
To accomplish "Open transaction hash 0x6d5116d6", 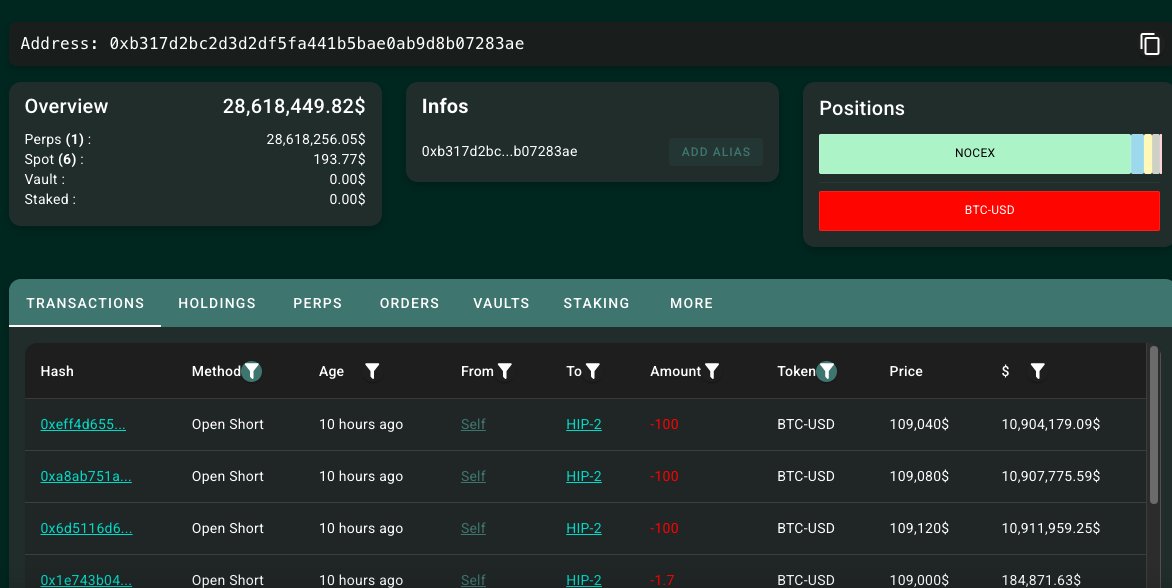I will coord(86,528).
